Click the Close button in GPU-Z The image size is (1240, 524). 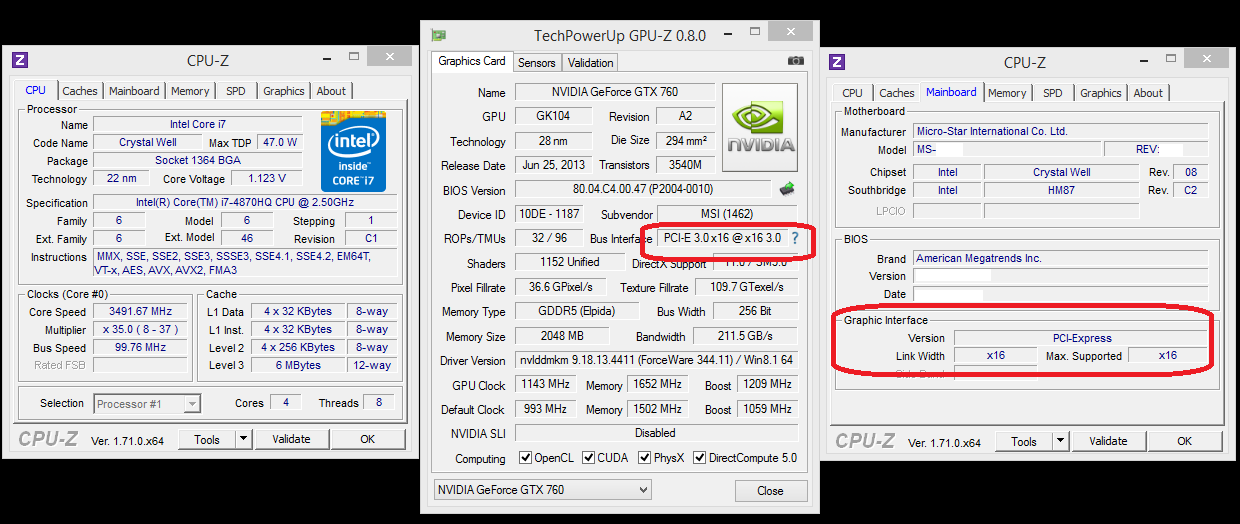tap(770, 491)
